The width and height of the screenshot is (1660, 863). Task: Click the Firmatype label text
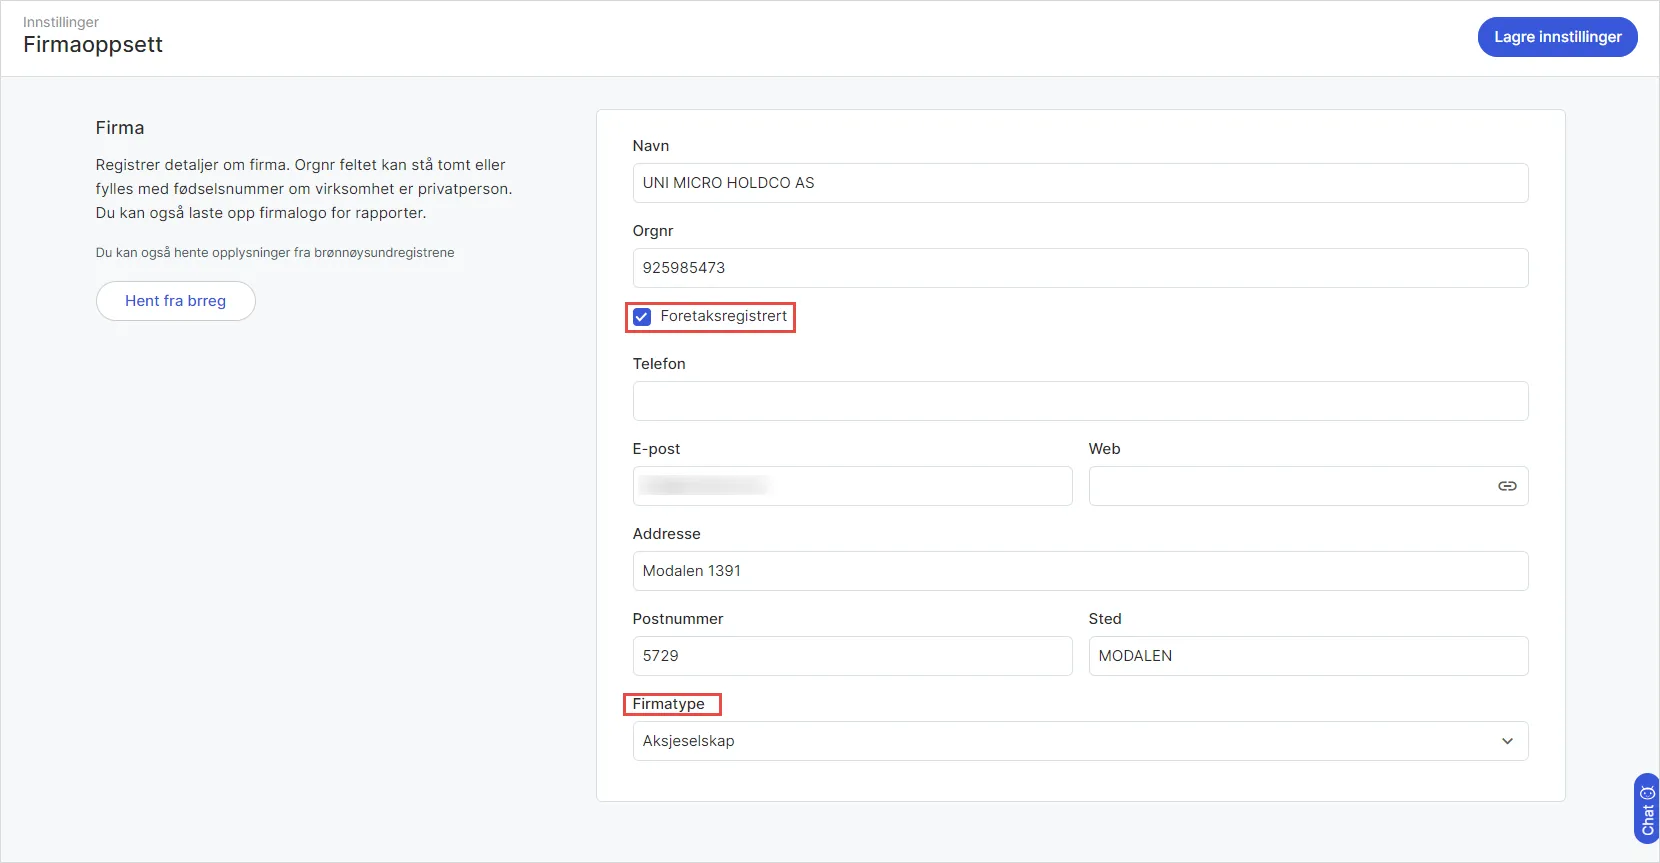pos(669,704)
